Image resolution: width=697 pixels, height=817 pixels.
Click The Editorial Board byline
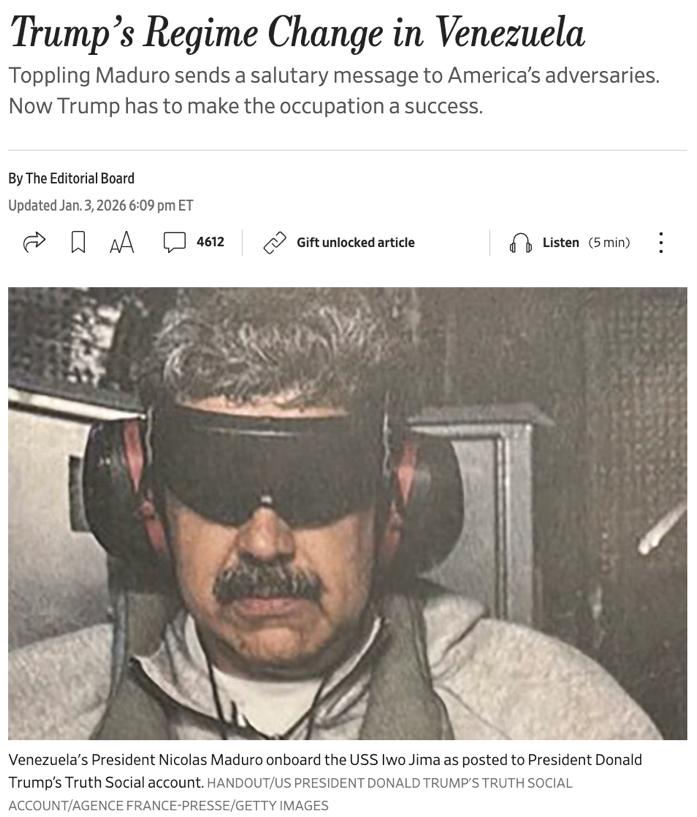pyautogui.click(x=80, y=179)
